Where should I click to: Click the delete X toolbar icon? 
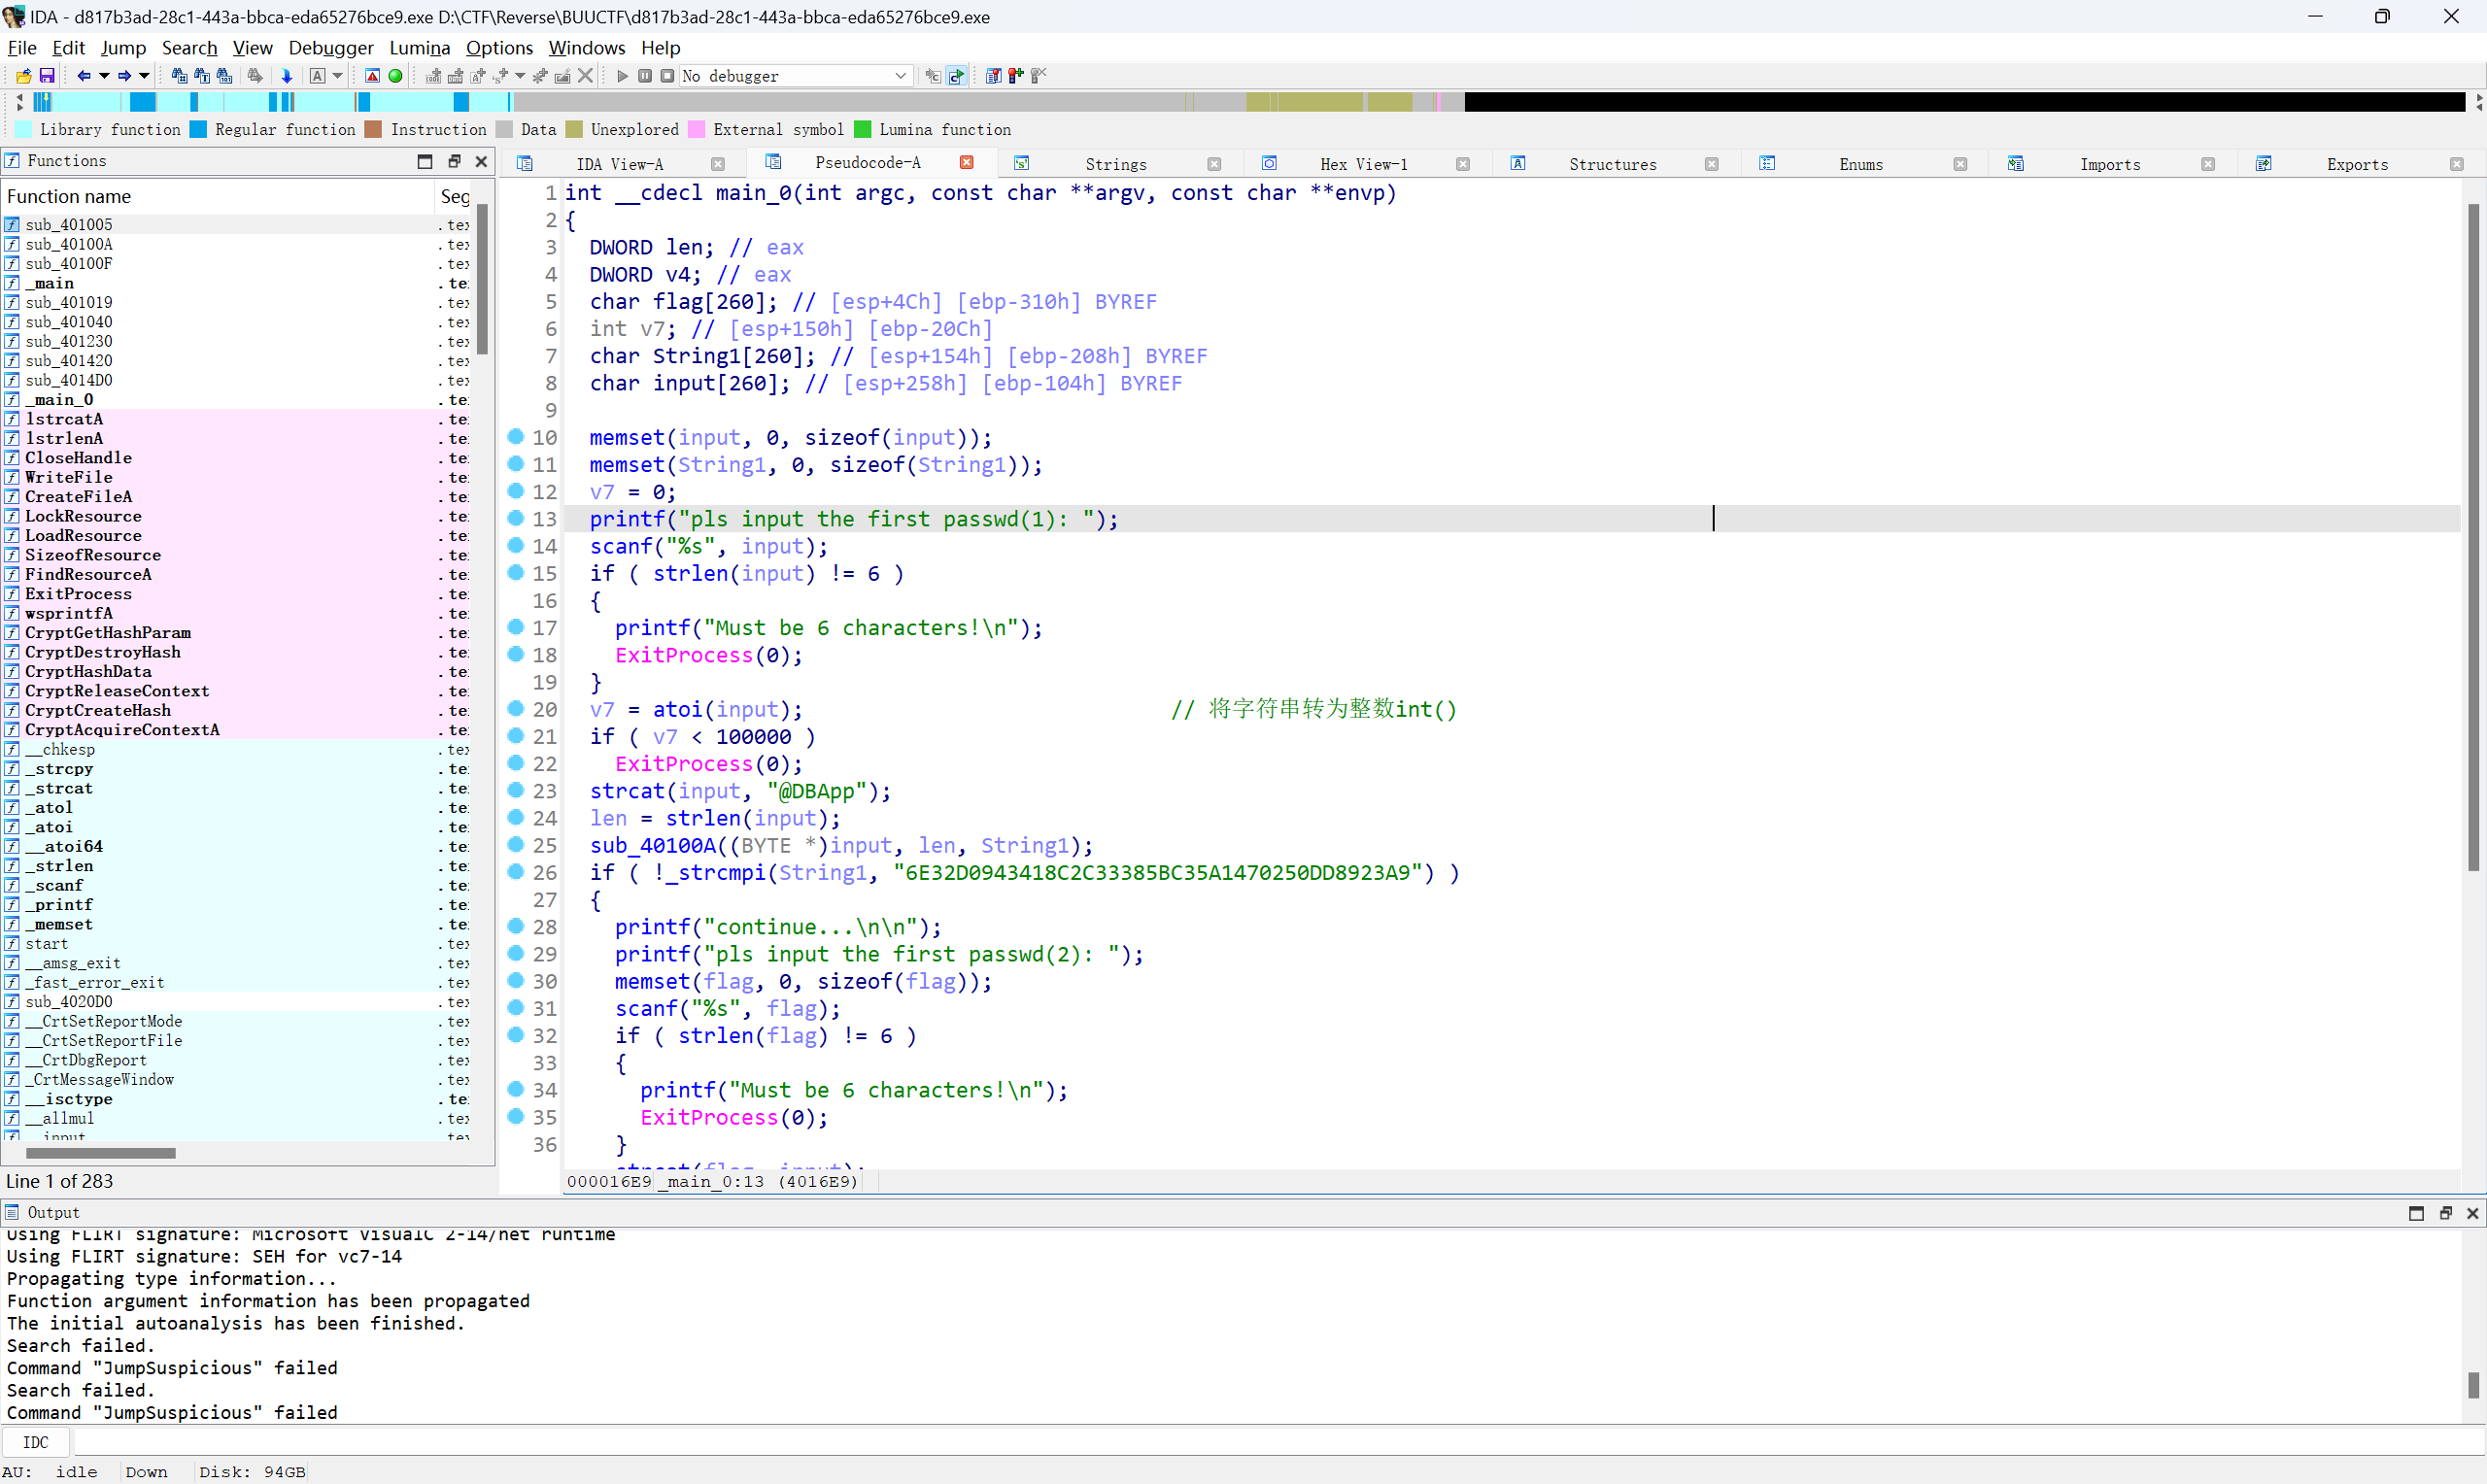click(x=586, y=76)
